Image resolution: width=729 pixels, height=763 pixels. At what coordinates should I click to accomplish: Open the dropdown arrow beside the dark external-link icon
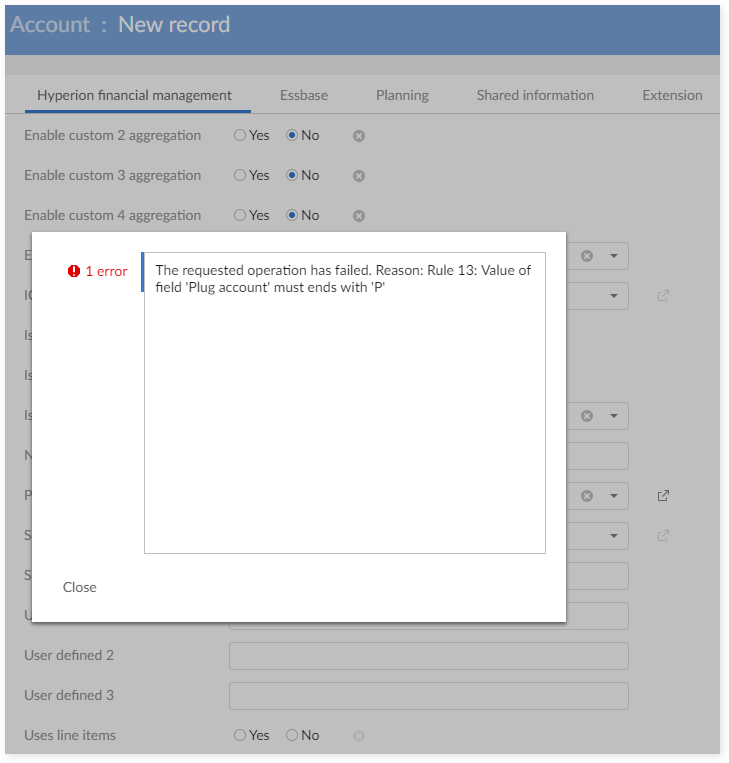pyautogui.click(x=614, y=496)
